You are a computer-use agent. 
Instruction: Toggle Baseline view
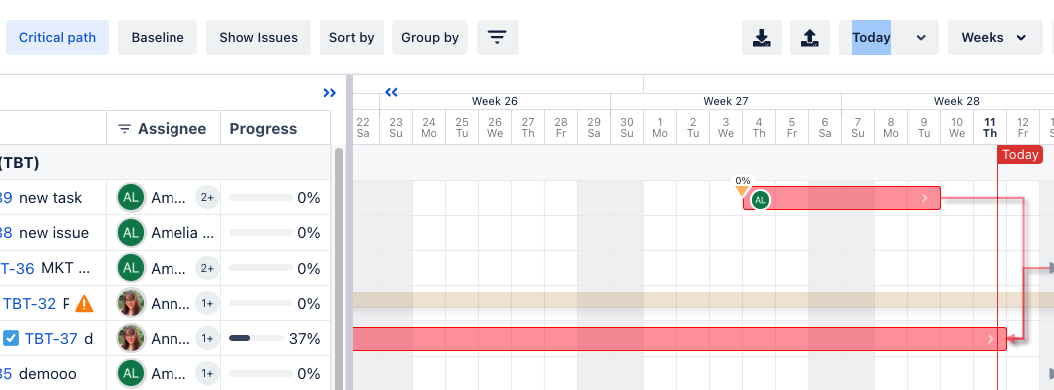coord(157,38)
